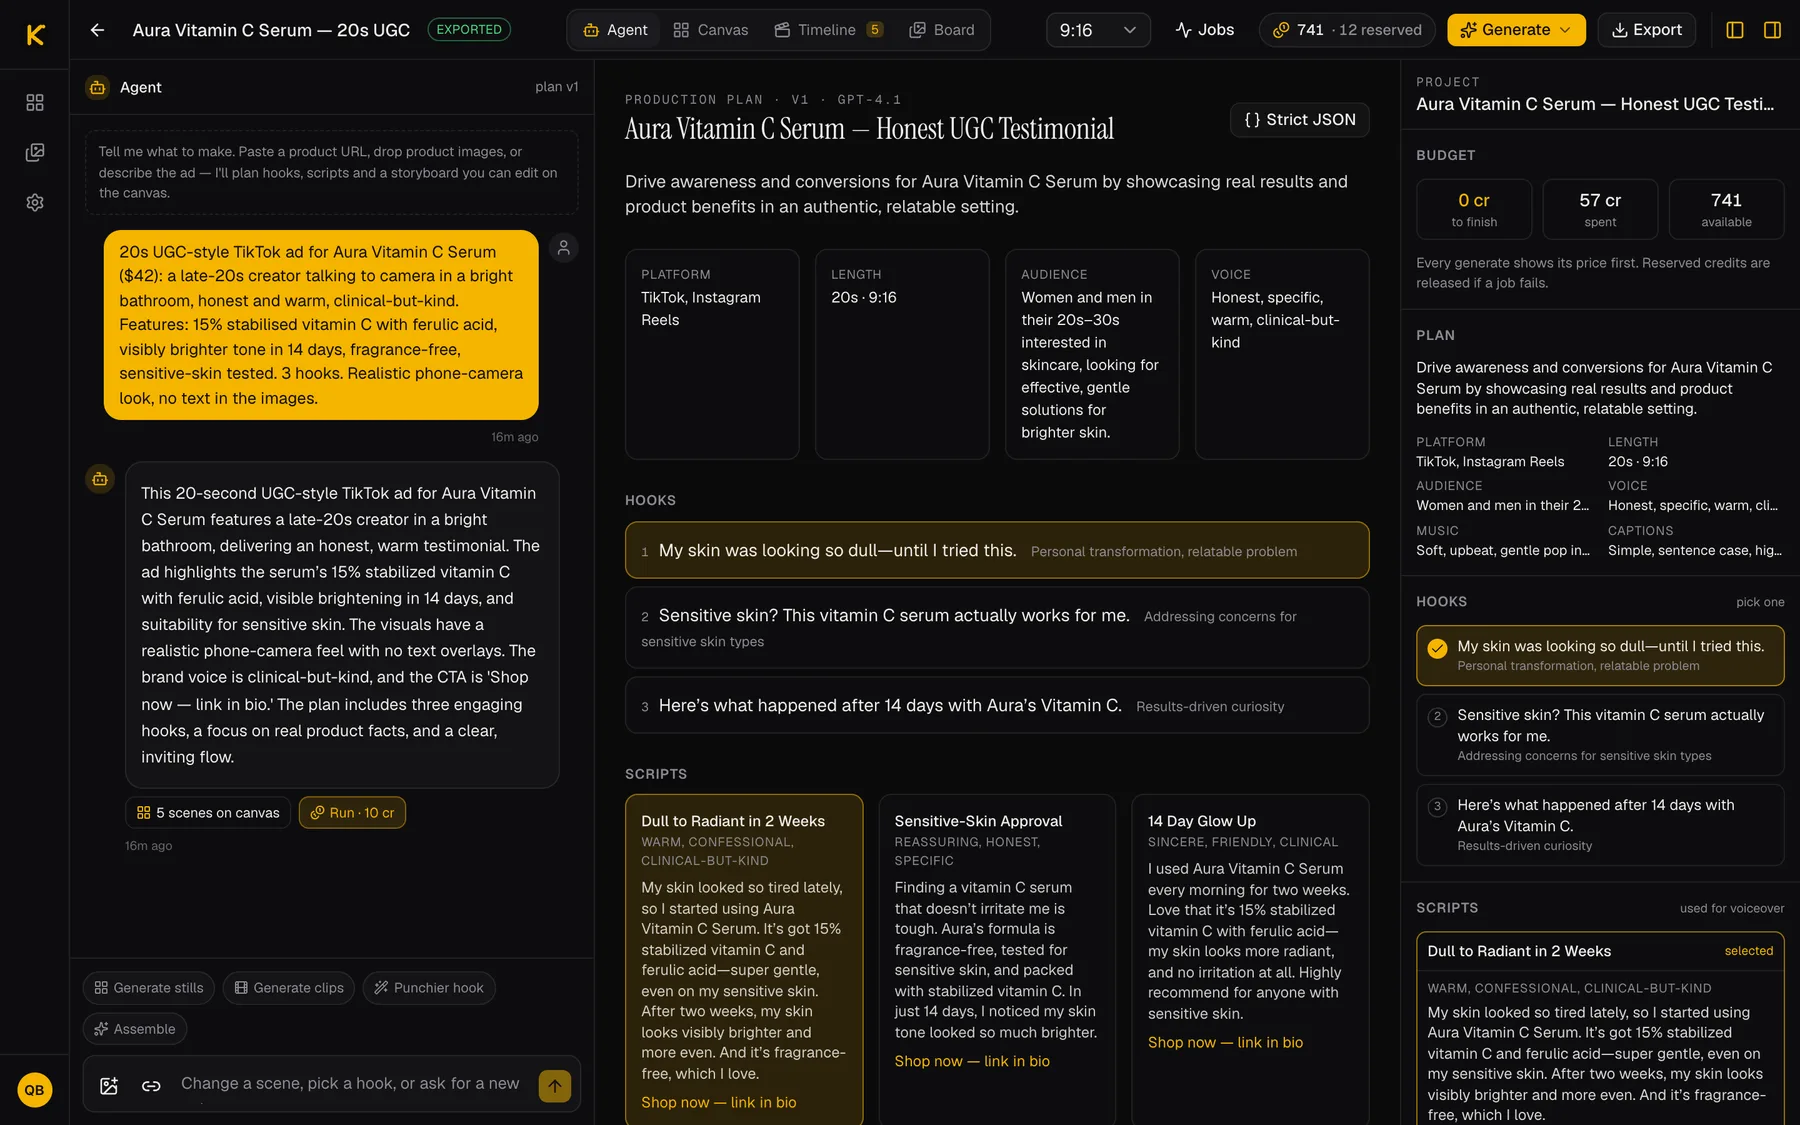Open the Board tab

point(942,30)
